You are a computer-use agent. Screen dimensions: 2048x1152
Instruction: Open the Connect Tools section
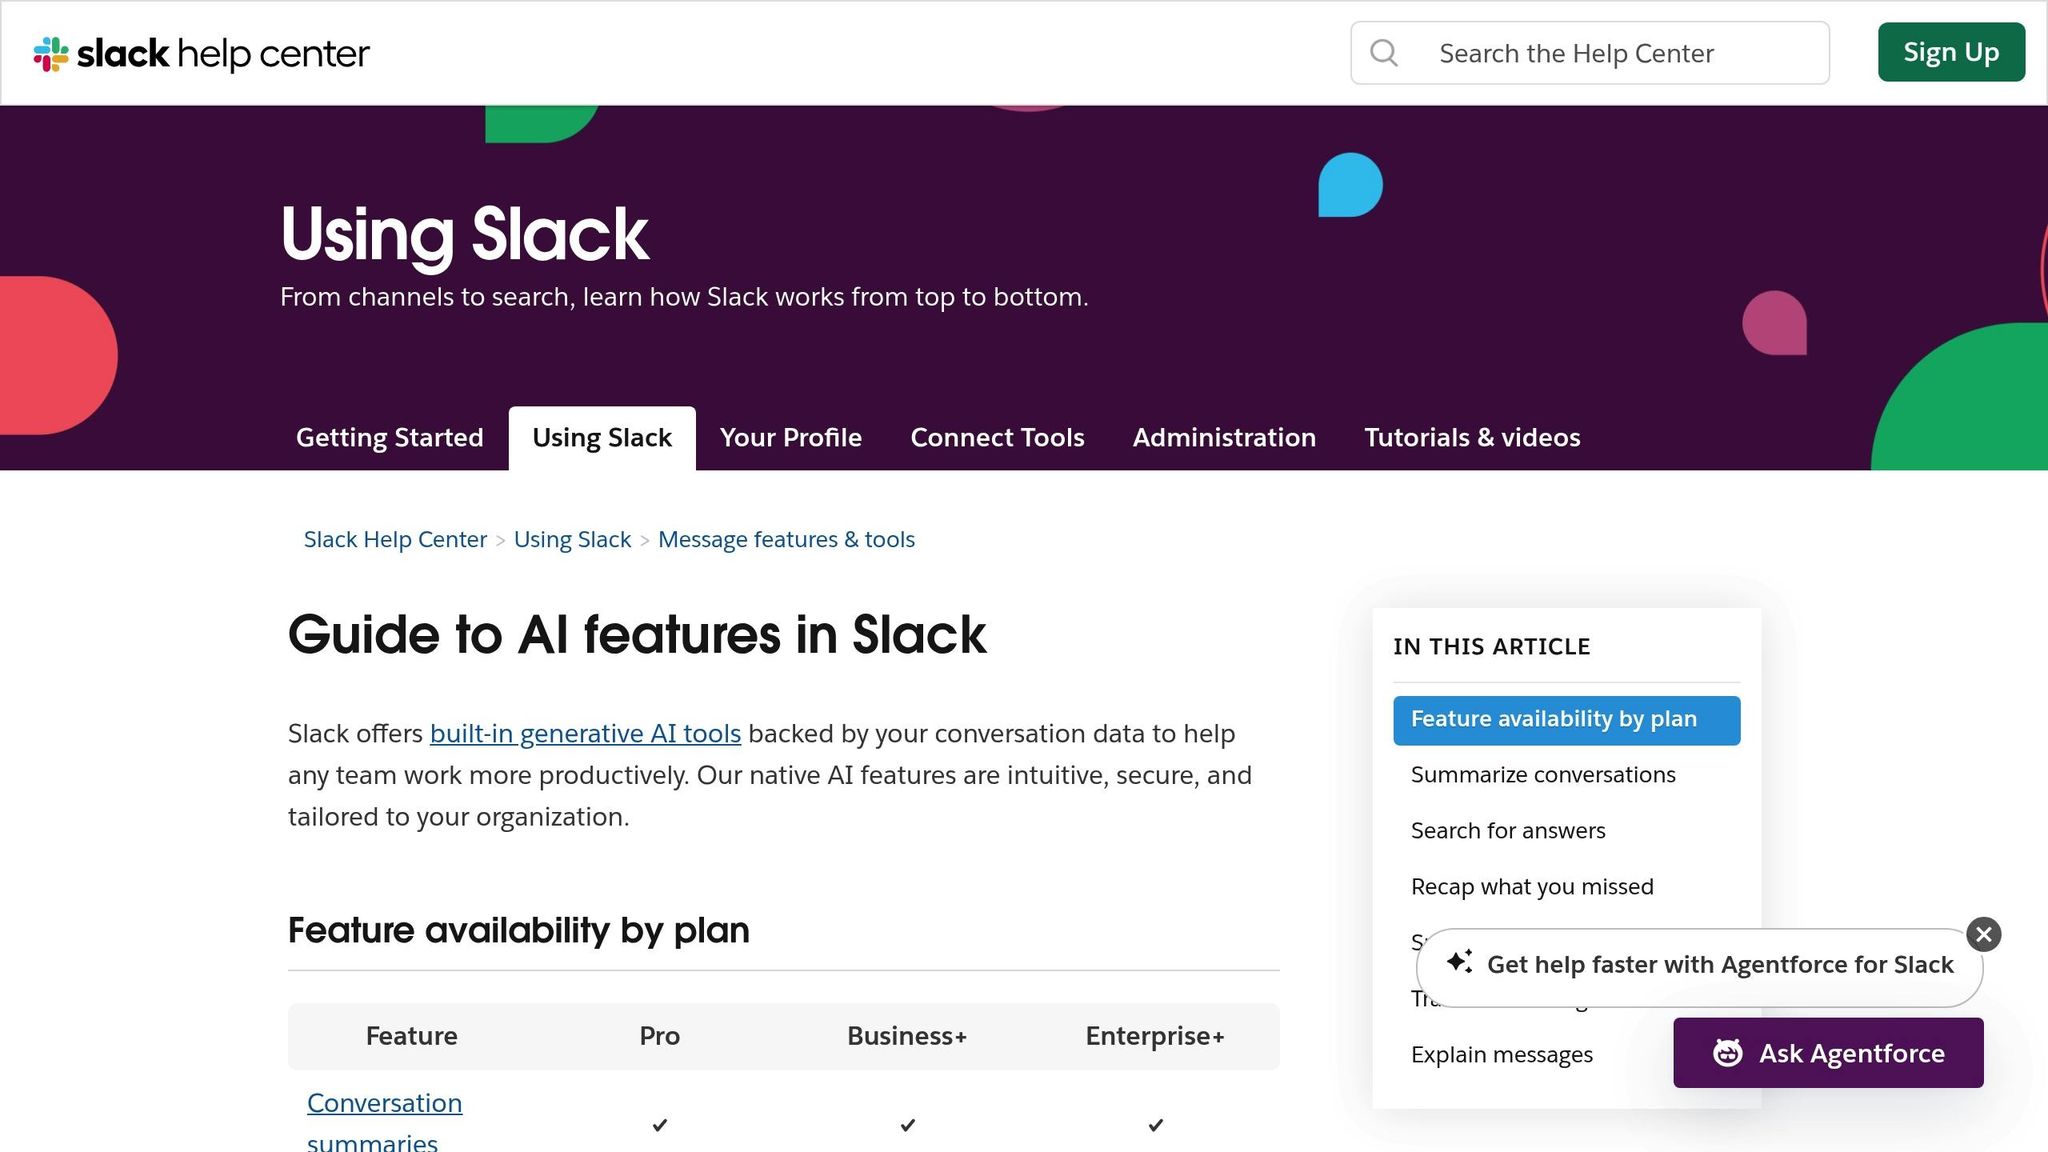tap(997, 437)
